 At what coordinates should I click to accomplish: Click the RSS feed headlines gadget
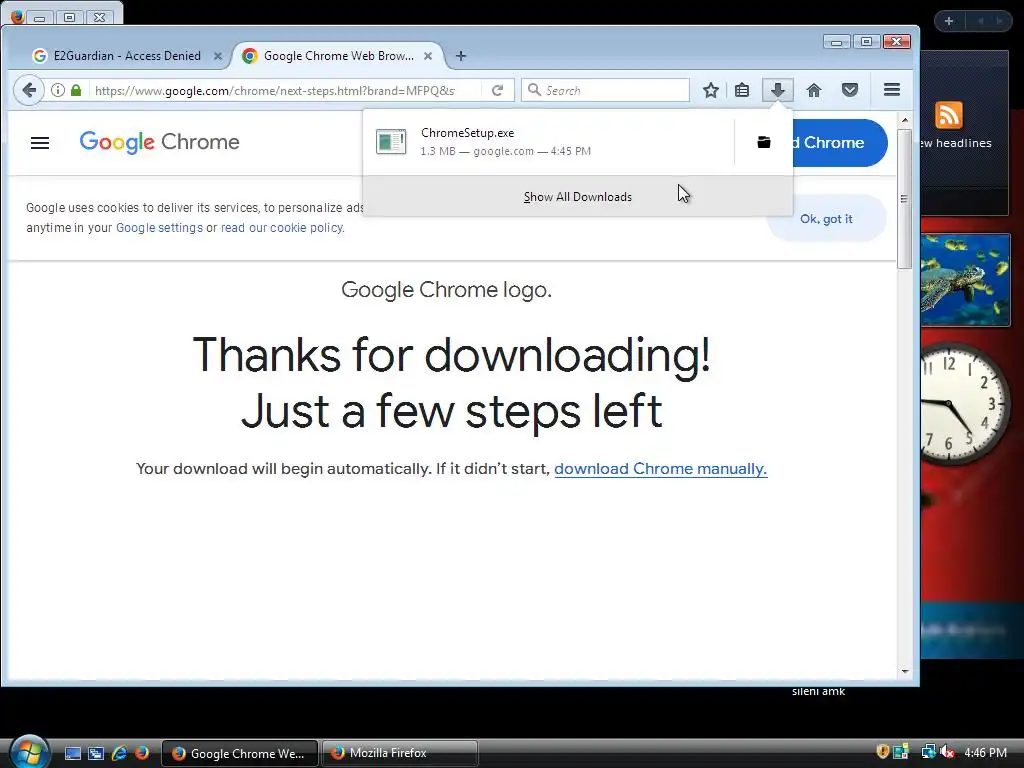click(x=963, y=133)
